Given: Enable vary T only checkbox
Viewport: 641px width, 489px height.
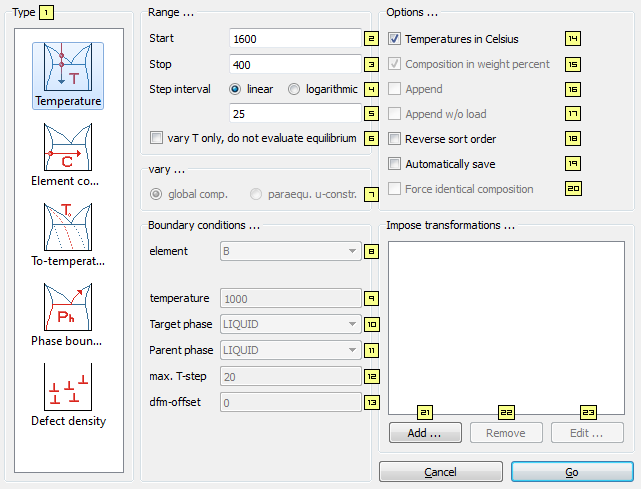Looking at the screenshot, I should [x=155, y=138].
